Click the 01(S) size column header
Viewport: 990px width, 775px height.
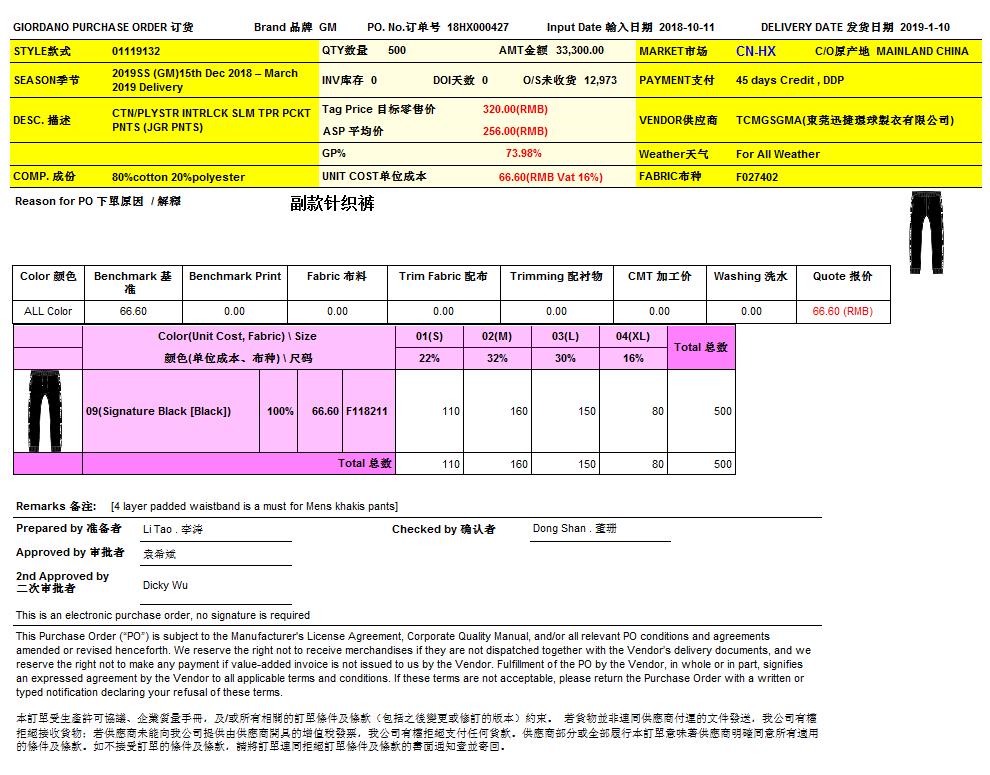point(429,336)
